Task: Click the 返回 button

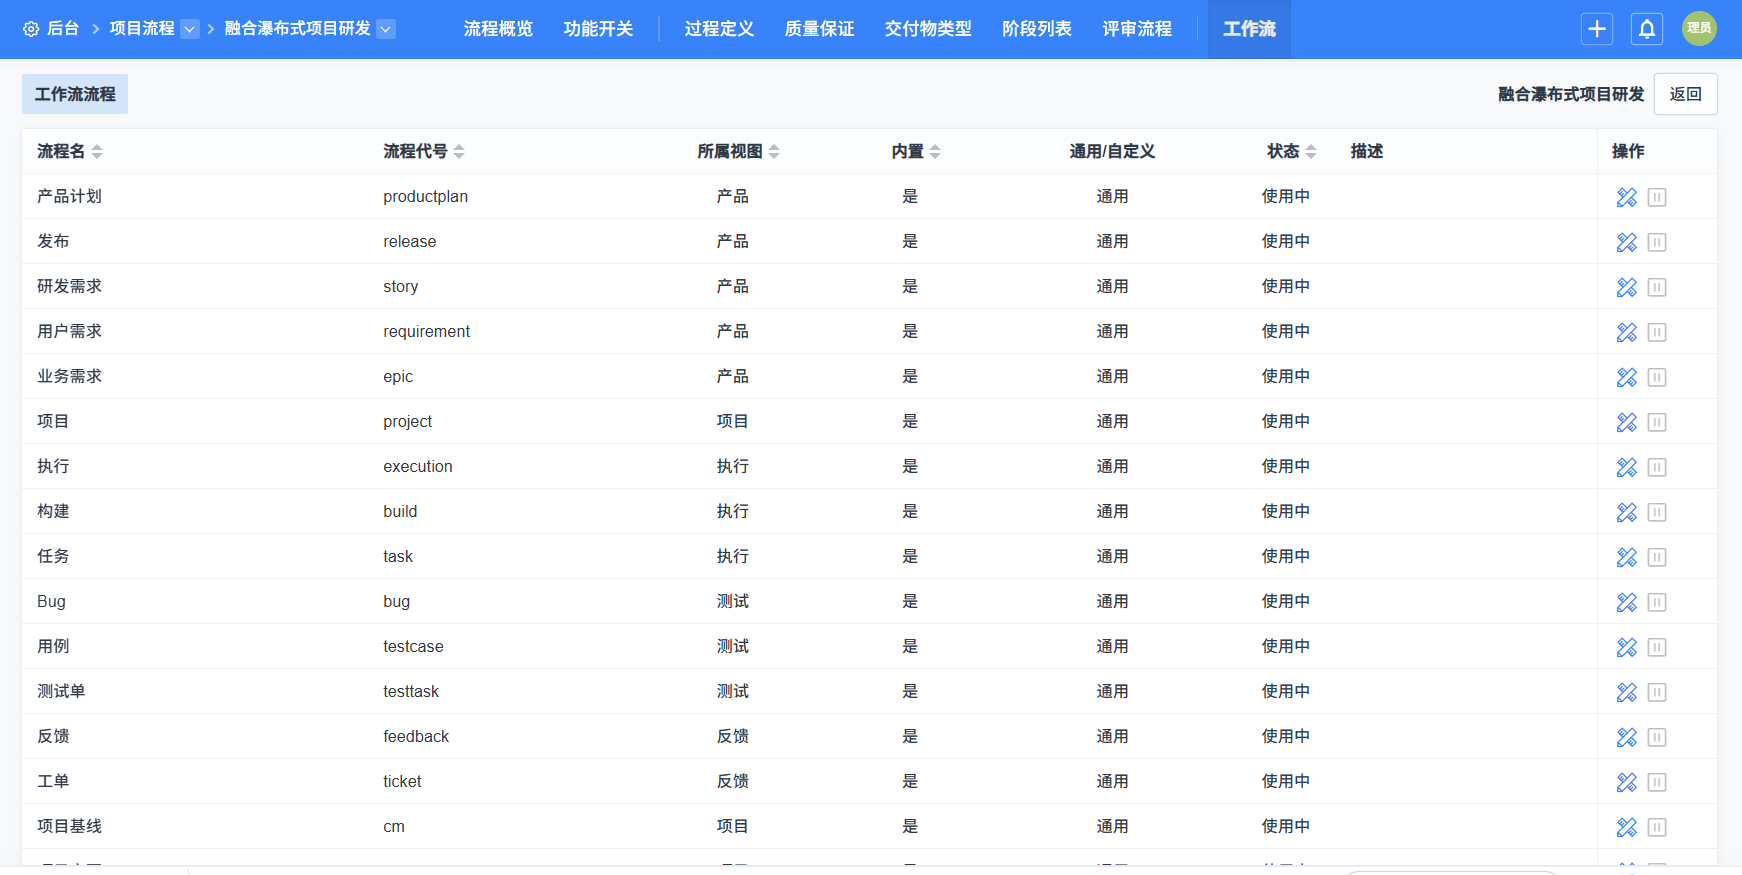Action: [1685, 94]
